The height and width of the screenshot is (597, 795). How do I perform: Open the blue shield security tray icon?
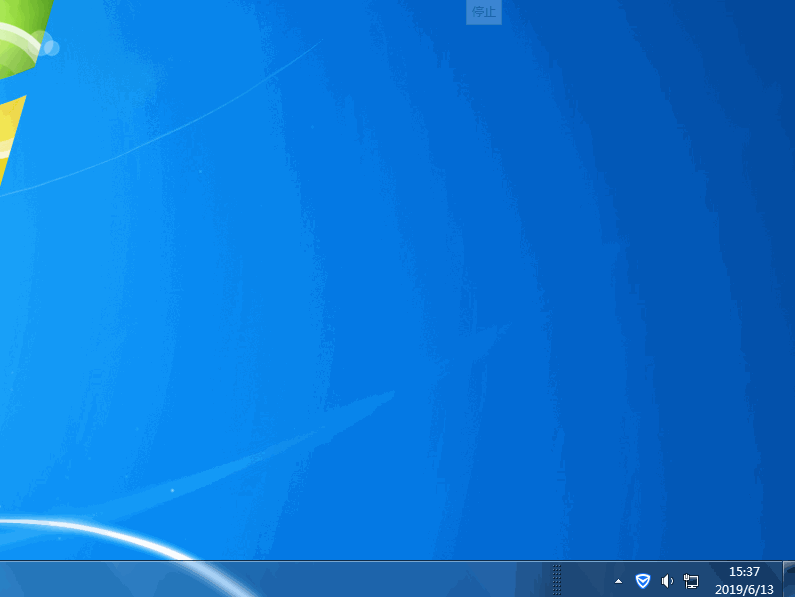(642, 581)
